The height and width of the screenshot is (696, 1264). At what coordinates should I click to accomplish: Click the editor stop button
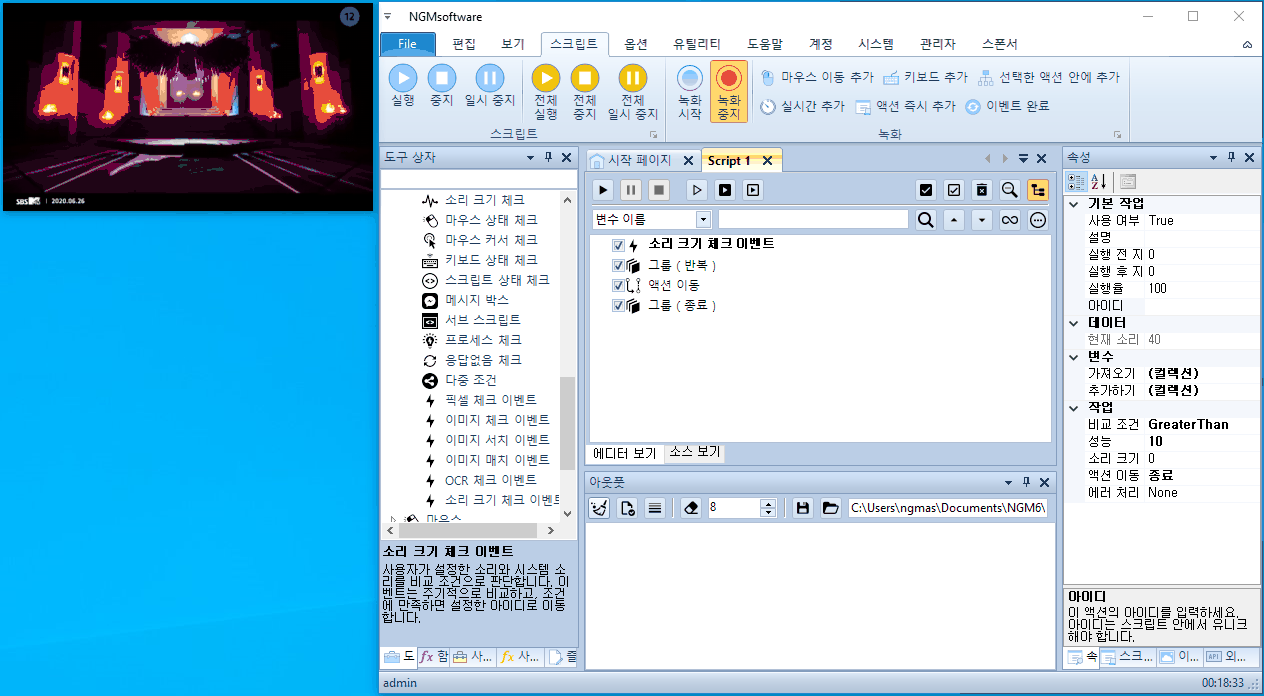click(x=658, y=190)
